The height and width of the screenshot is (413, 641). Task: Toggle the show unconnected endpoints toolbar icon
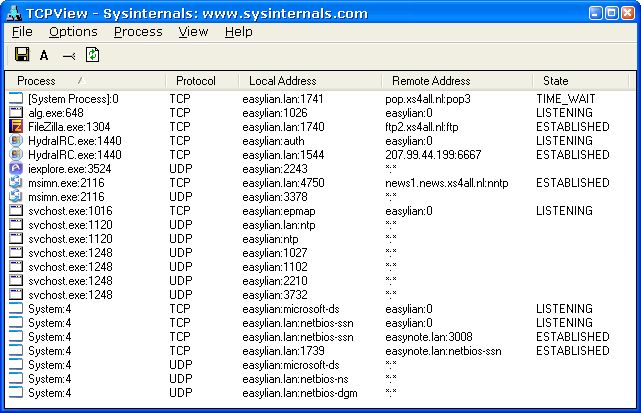(69, 56)
